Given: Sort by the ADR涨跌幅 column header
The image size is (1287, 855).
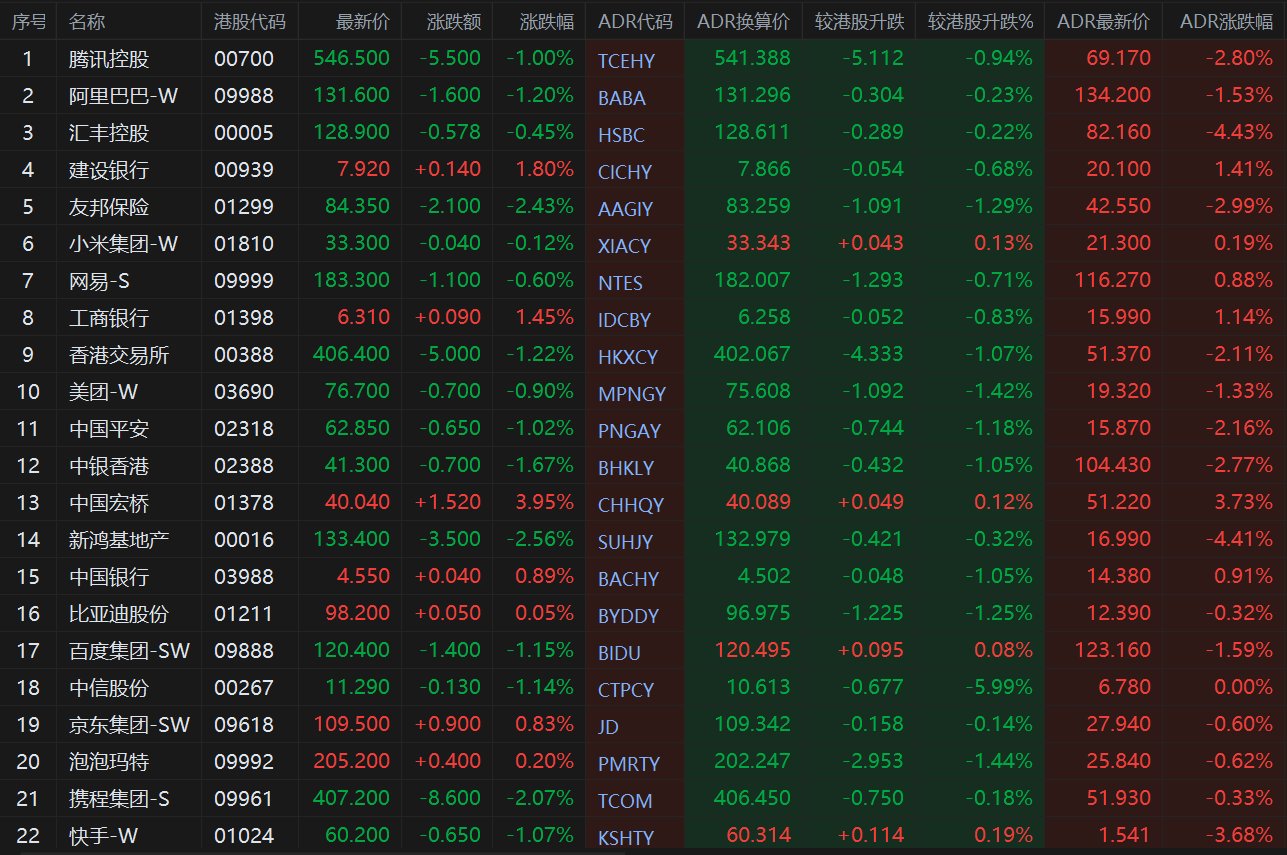Looking at the screenshot, I should tap(1226, 21).
